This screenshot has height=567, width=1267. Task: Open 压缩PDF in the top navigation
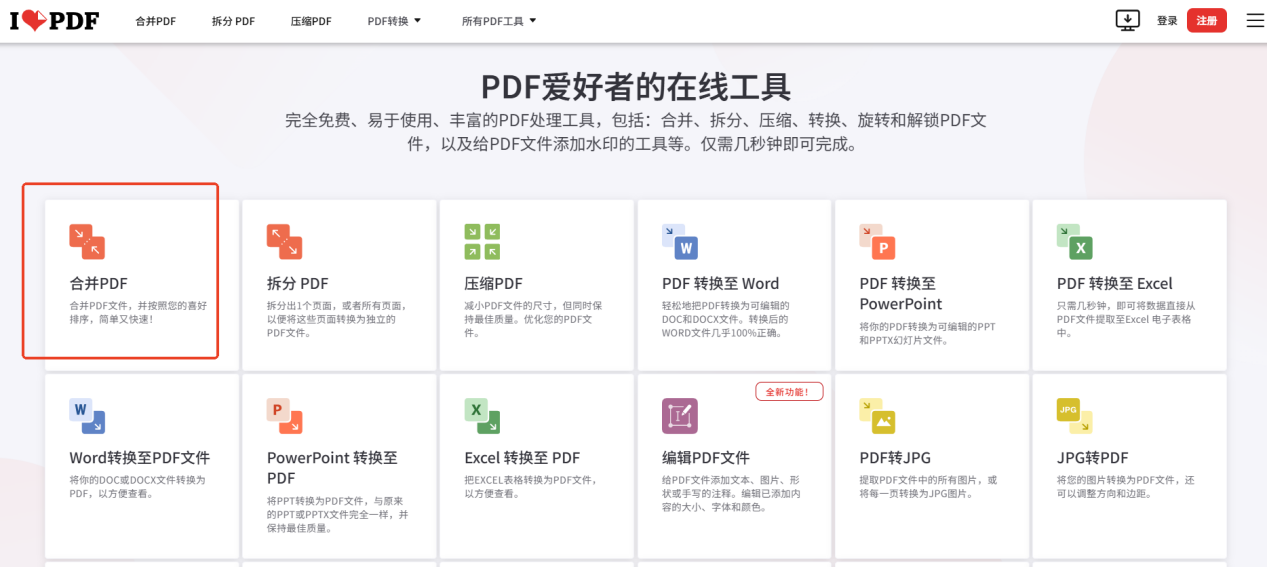[311, 21]
